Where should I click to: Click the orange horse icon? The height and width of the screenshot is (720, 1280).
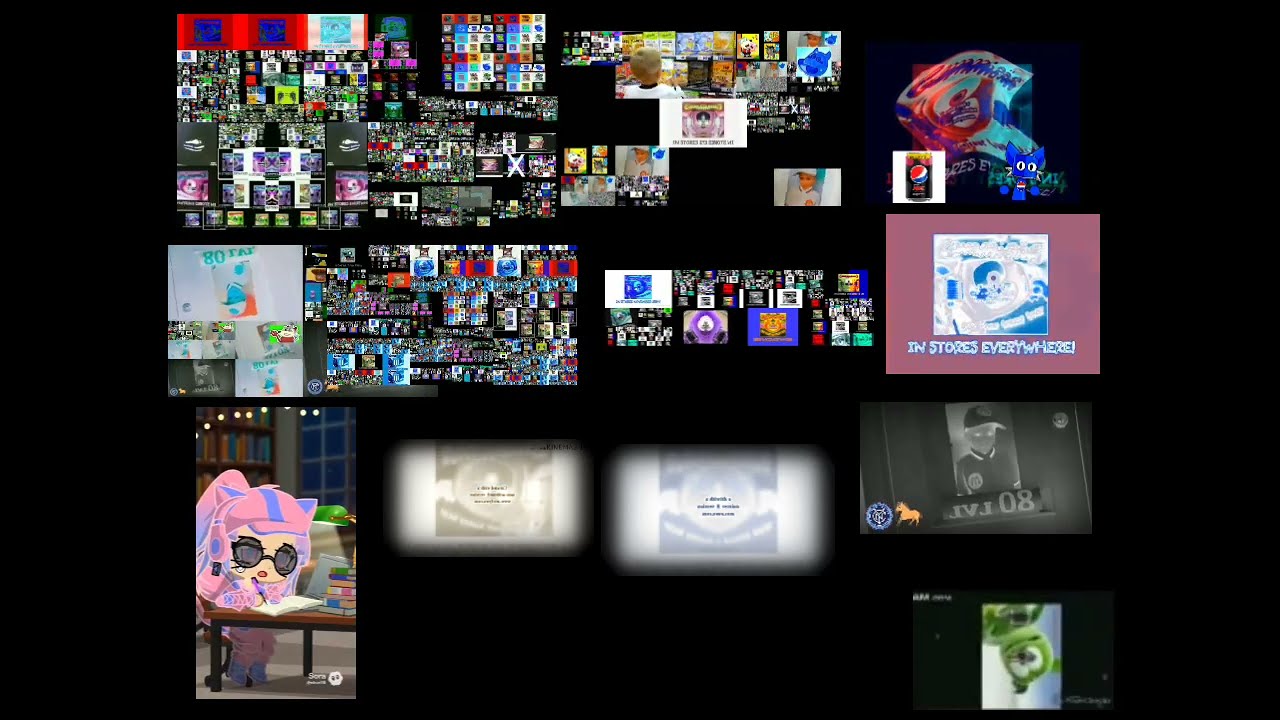pyautogui.click(x=908, y=515)
